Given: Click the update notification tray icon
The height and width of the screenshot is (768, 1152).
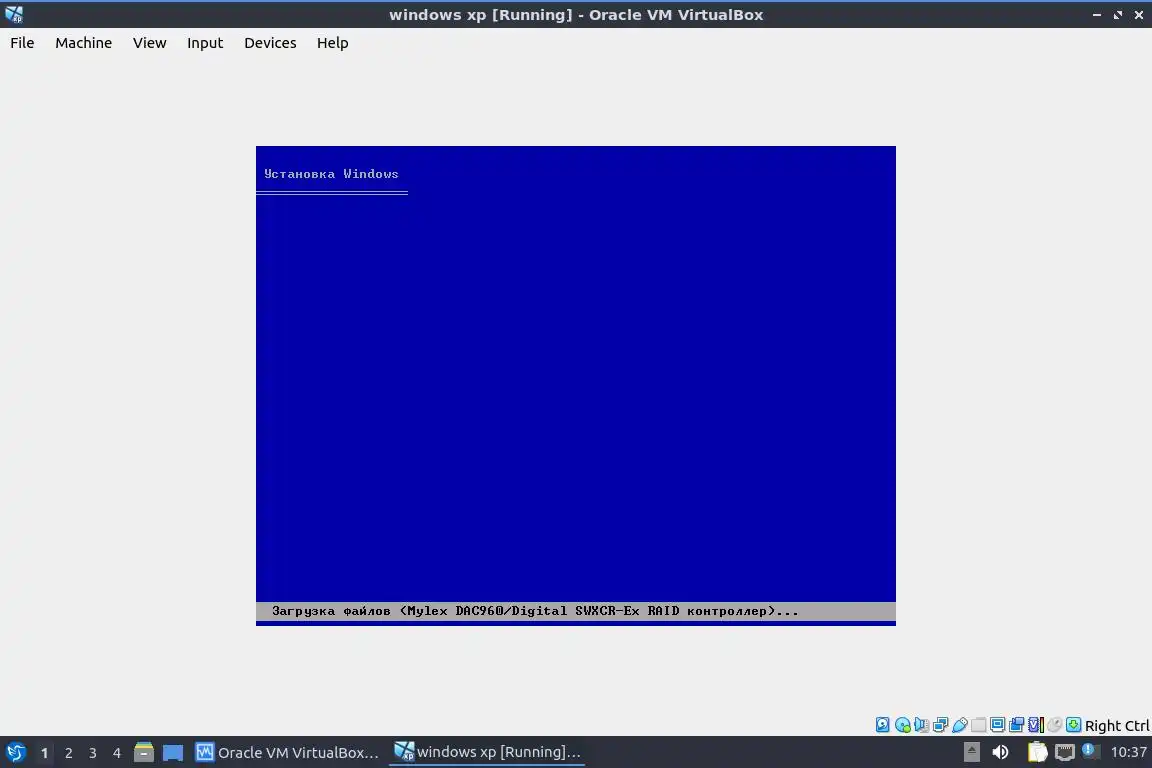Looking at the screenshot, I should [1090, 751].
